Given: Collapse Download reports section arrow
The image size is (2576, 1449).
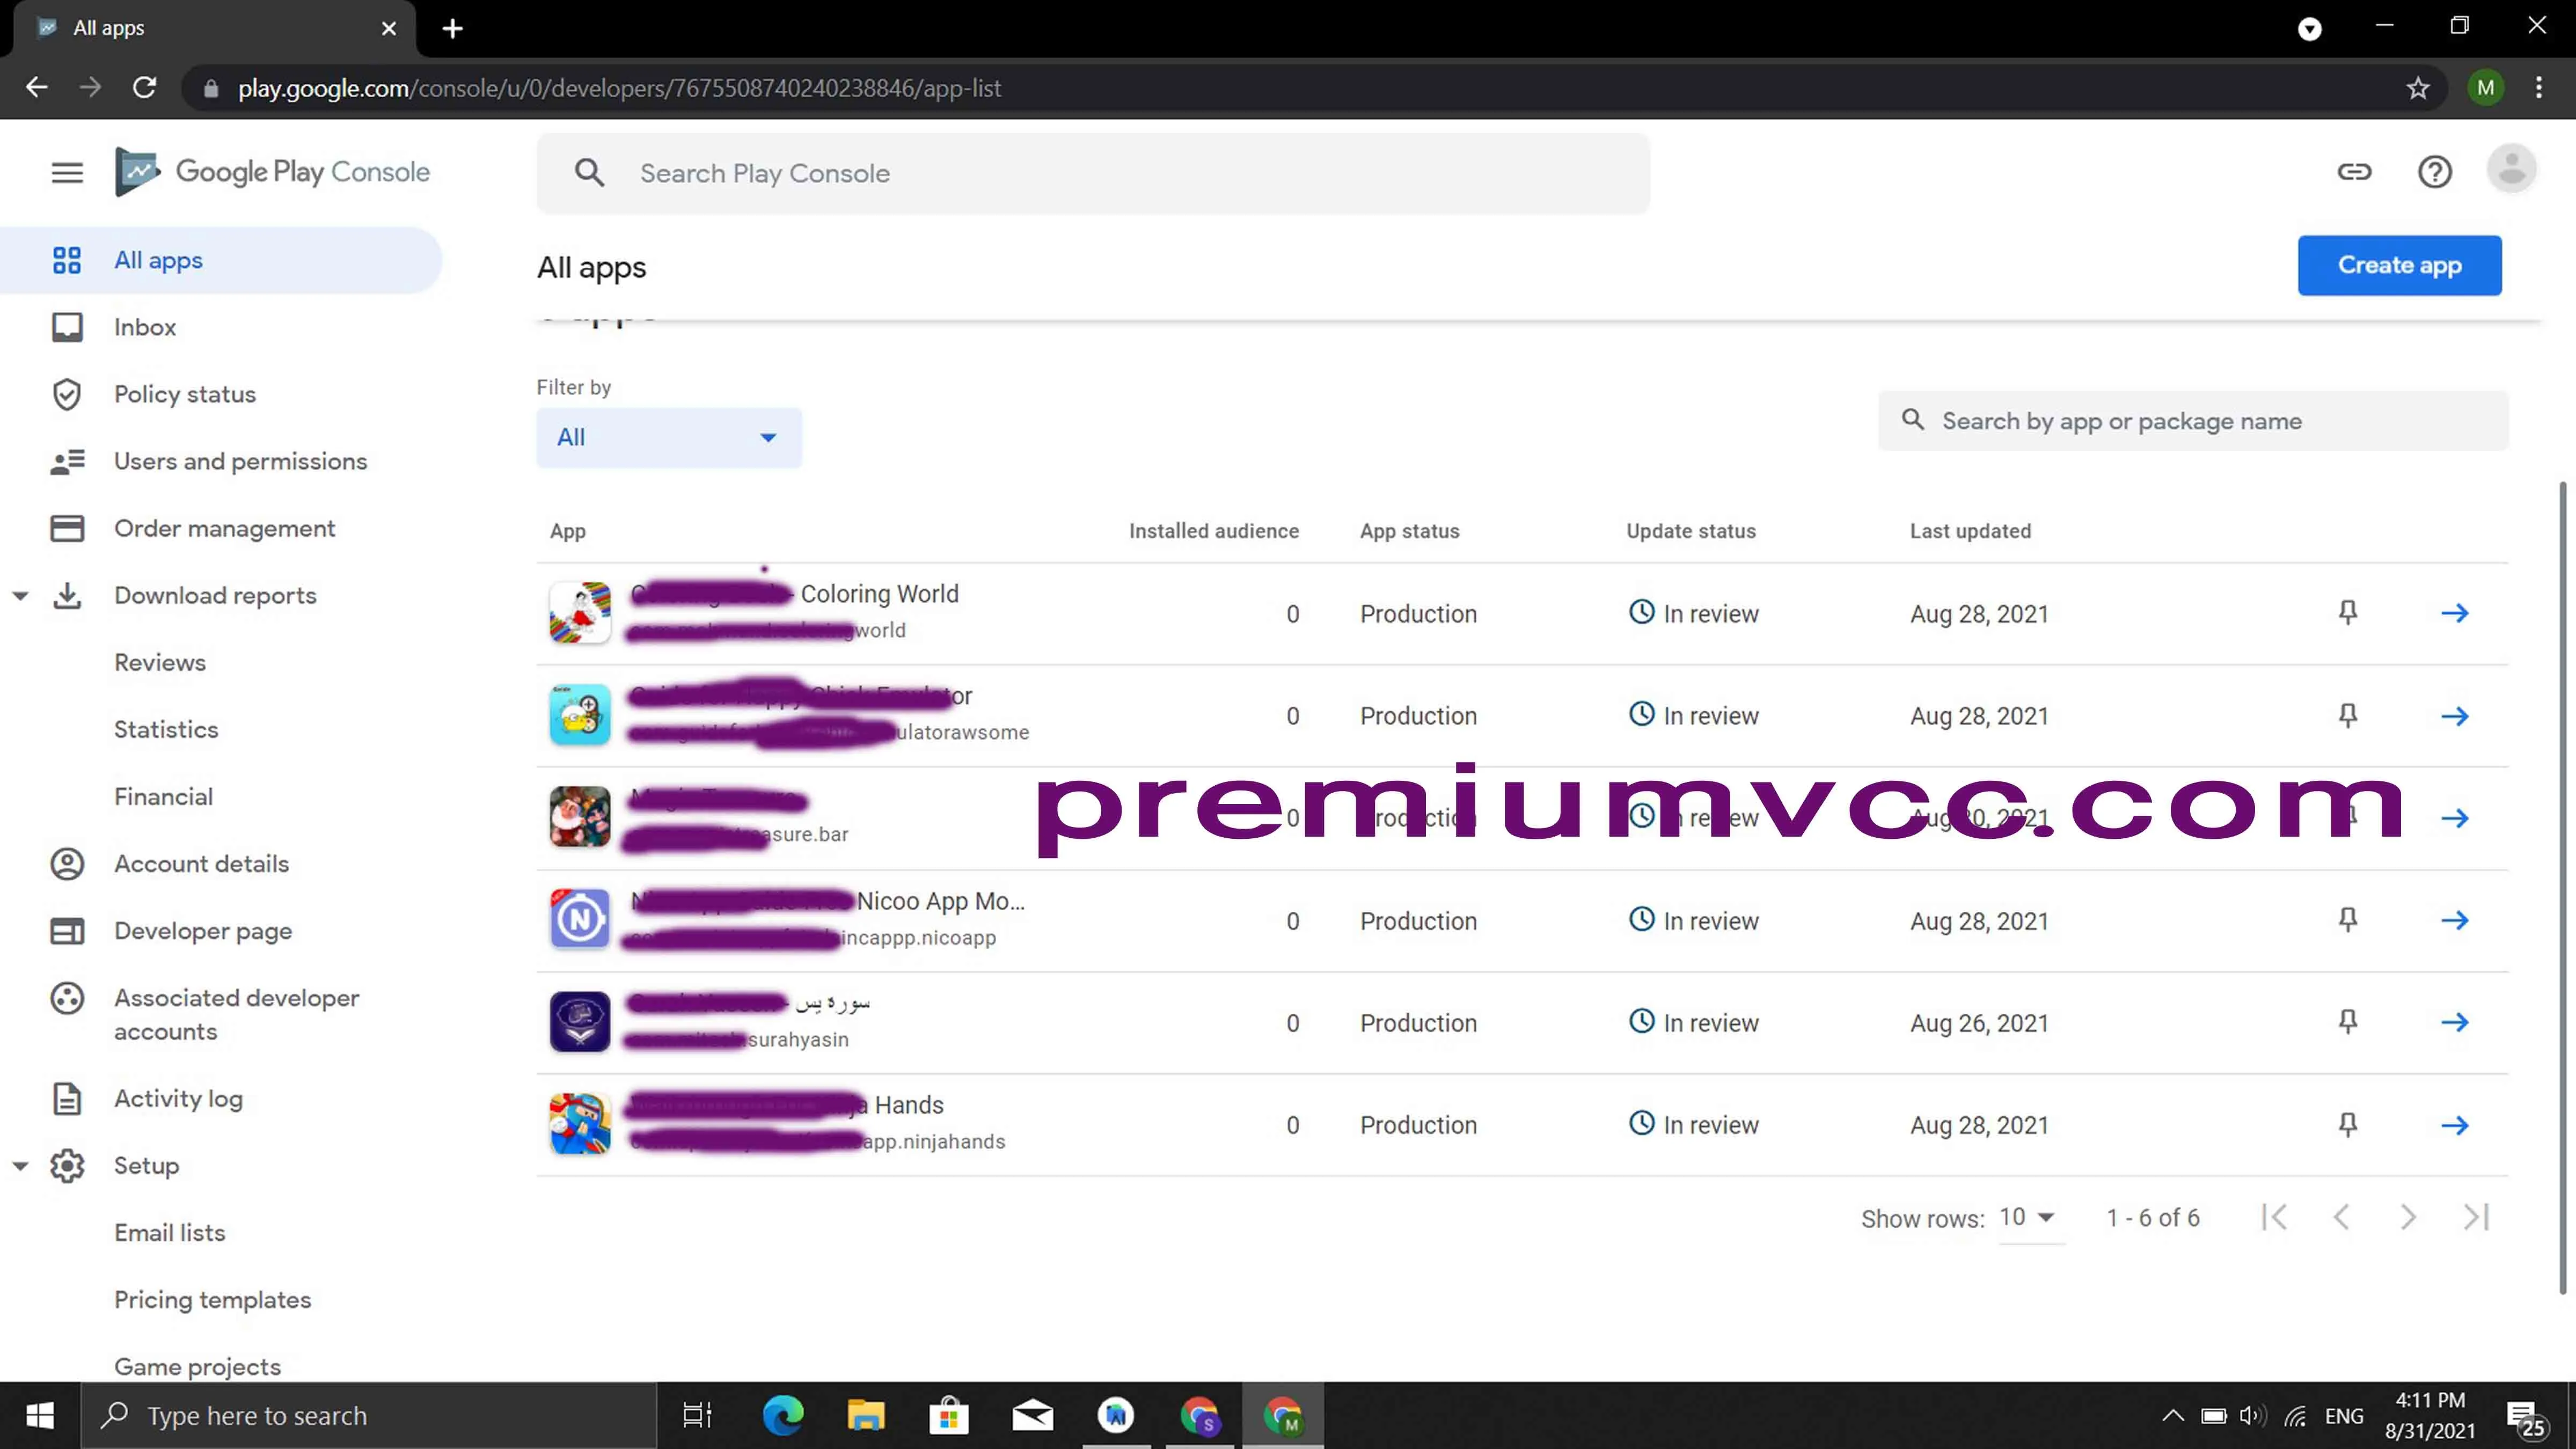Looking at the screenshot, I should 20,596.
